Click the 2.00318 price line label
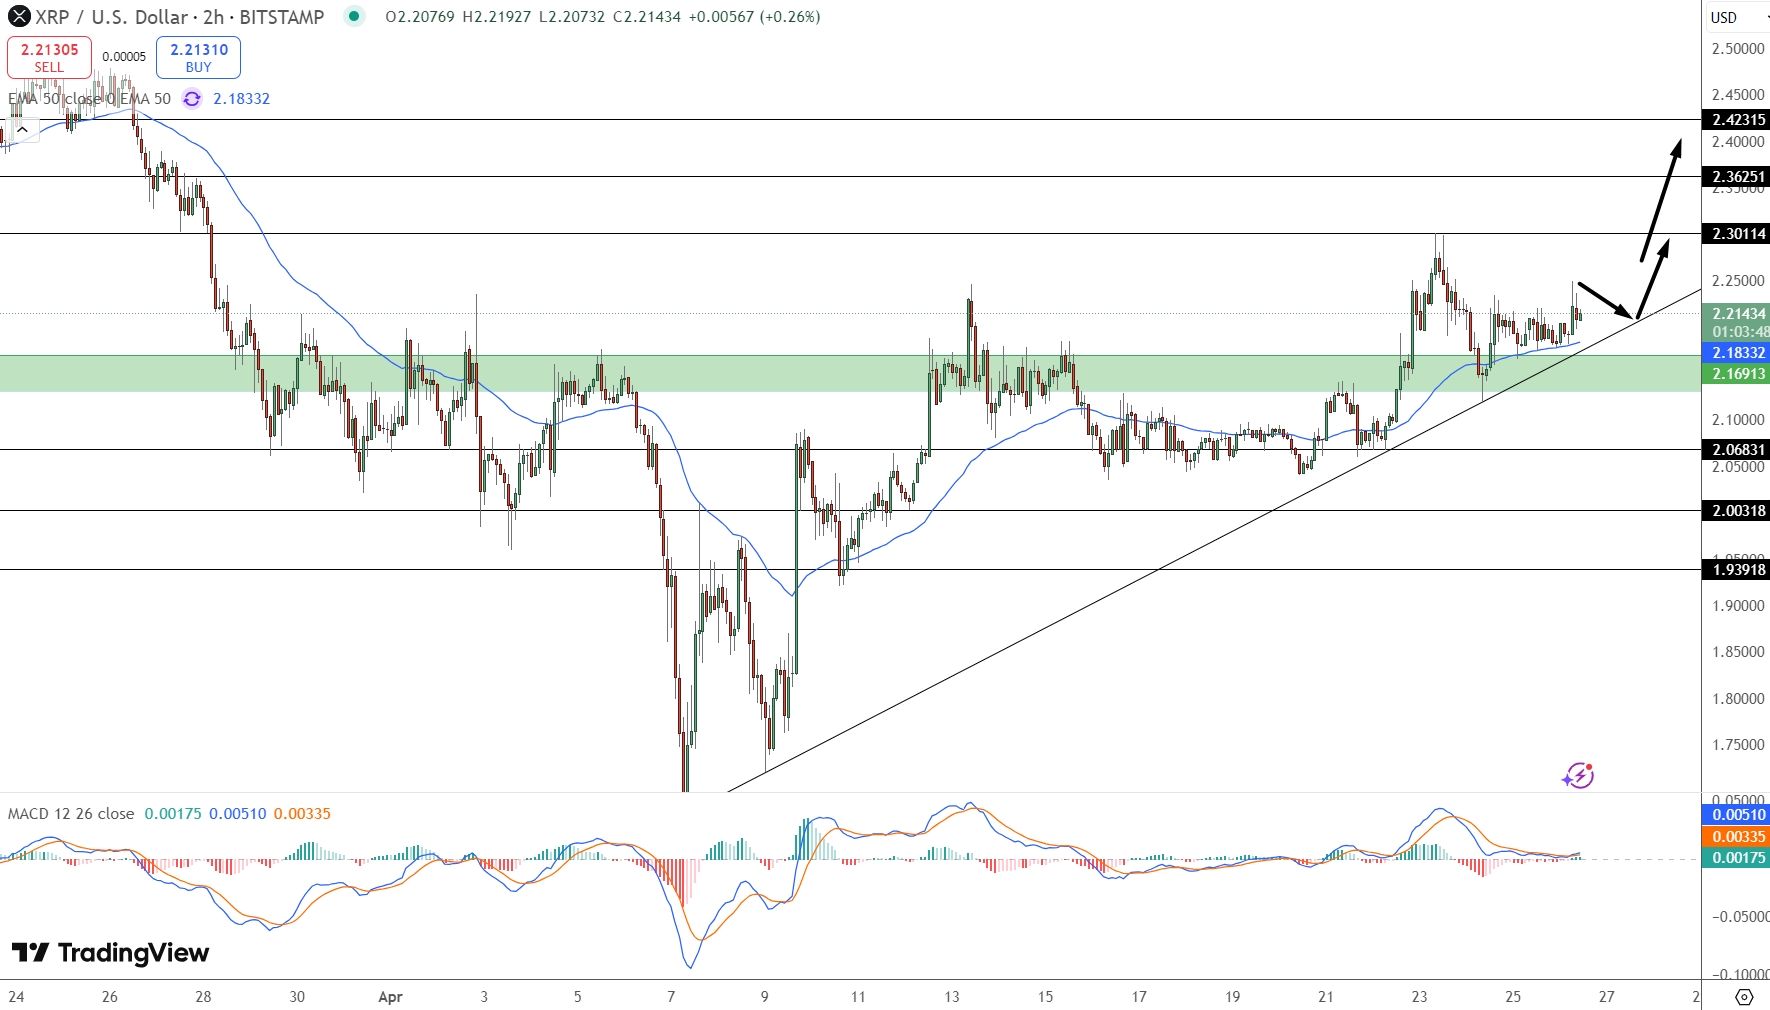Viewport: 1770px width, 1010px height. click(x=1736, y=511)
